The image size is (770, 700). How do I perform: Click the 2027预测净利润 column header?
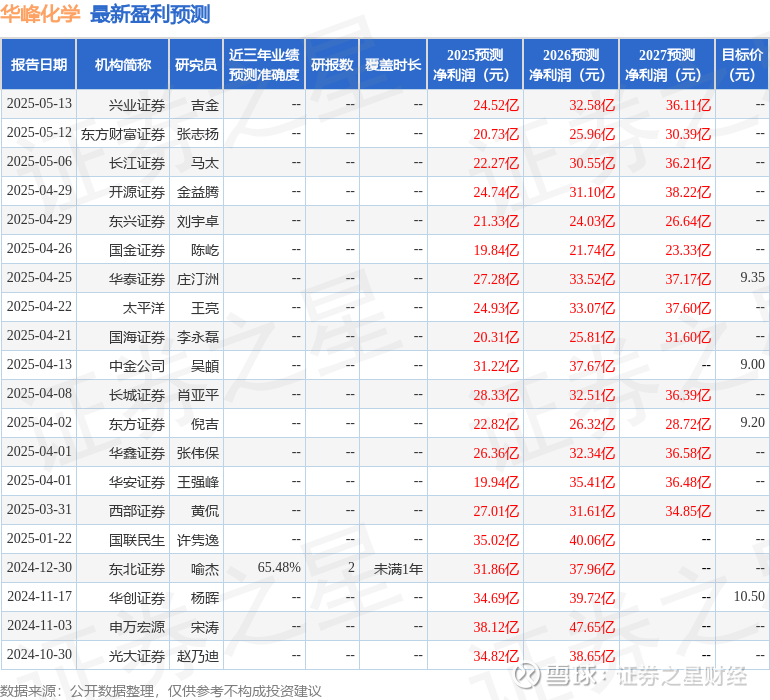click(x=667, y=64)
